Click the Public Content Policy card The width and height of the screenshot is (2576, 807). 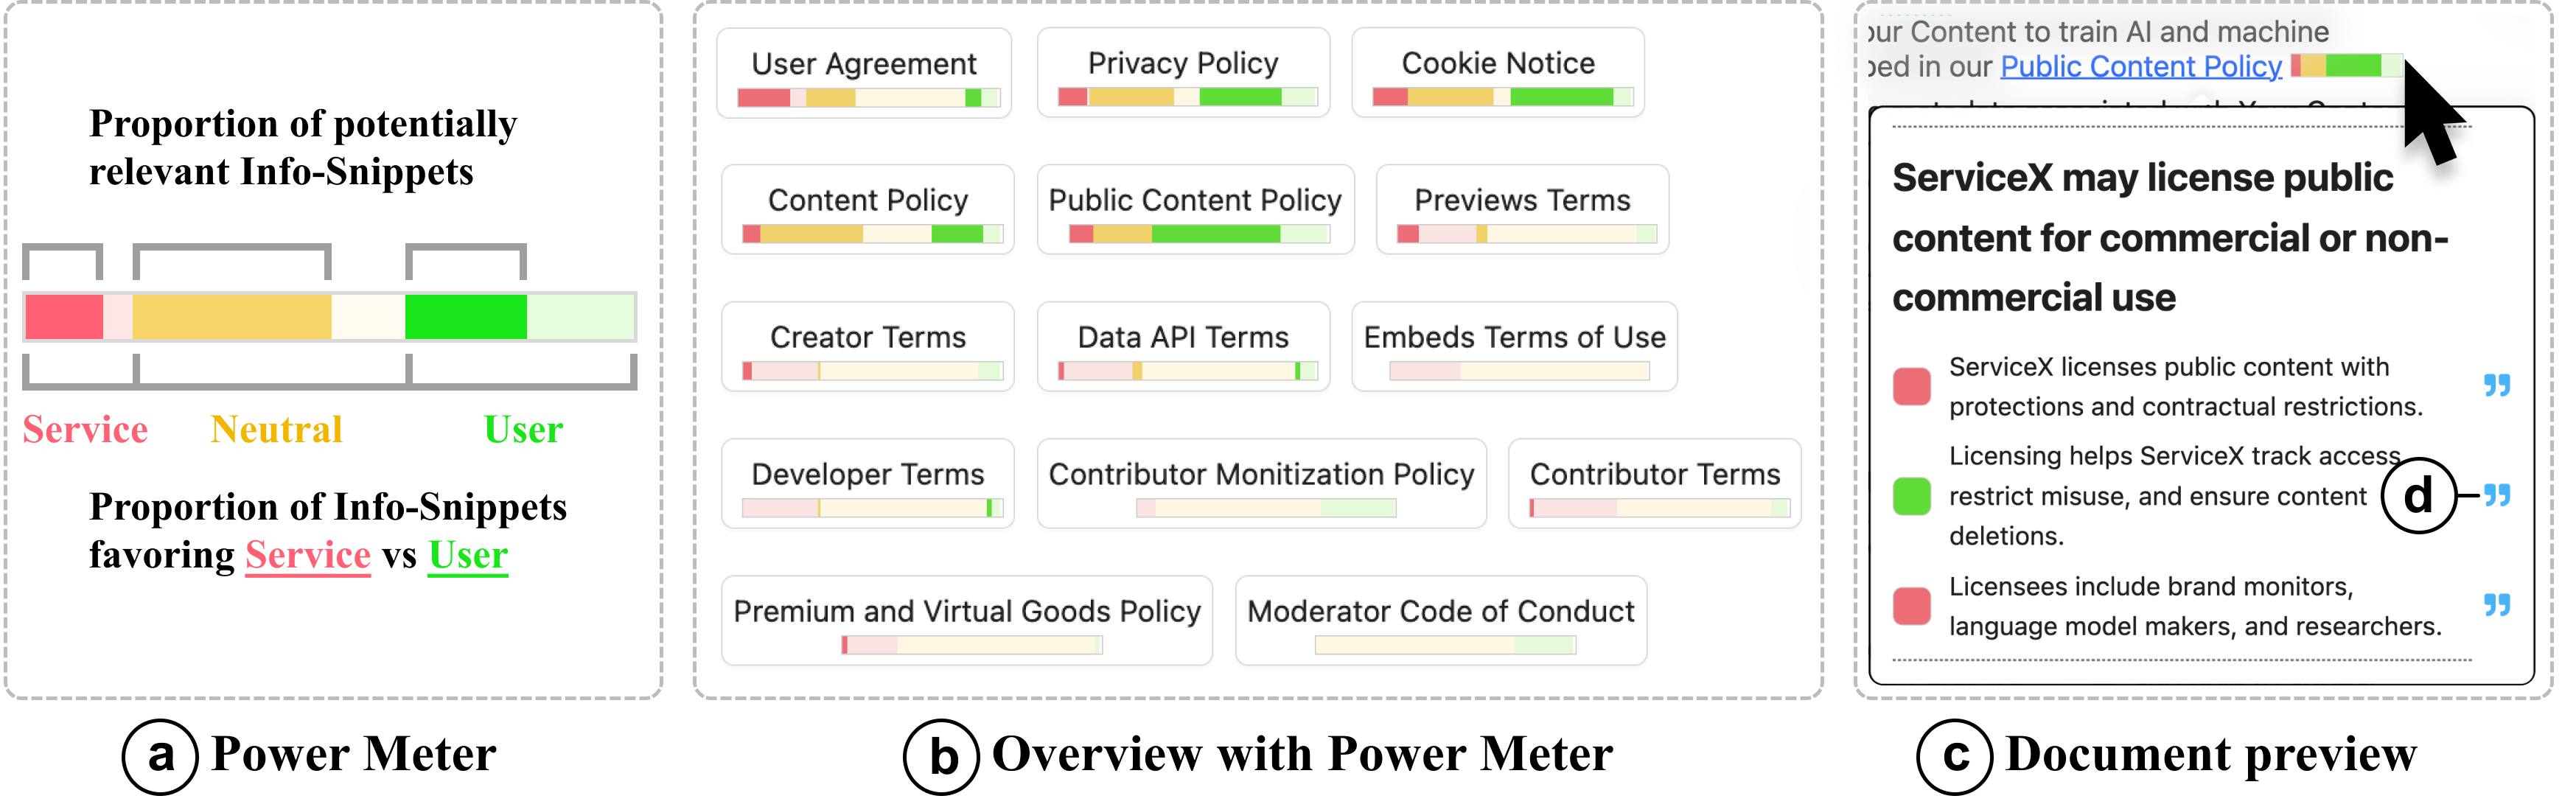(1195, 210)
